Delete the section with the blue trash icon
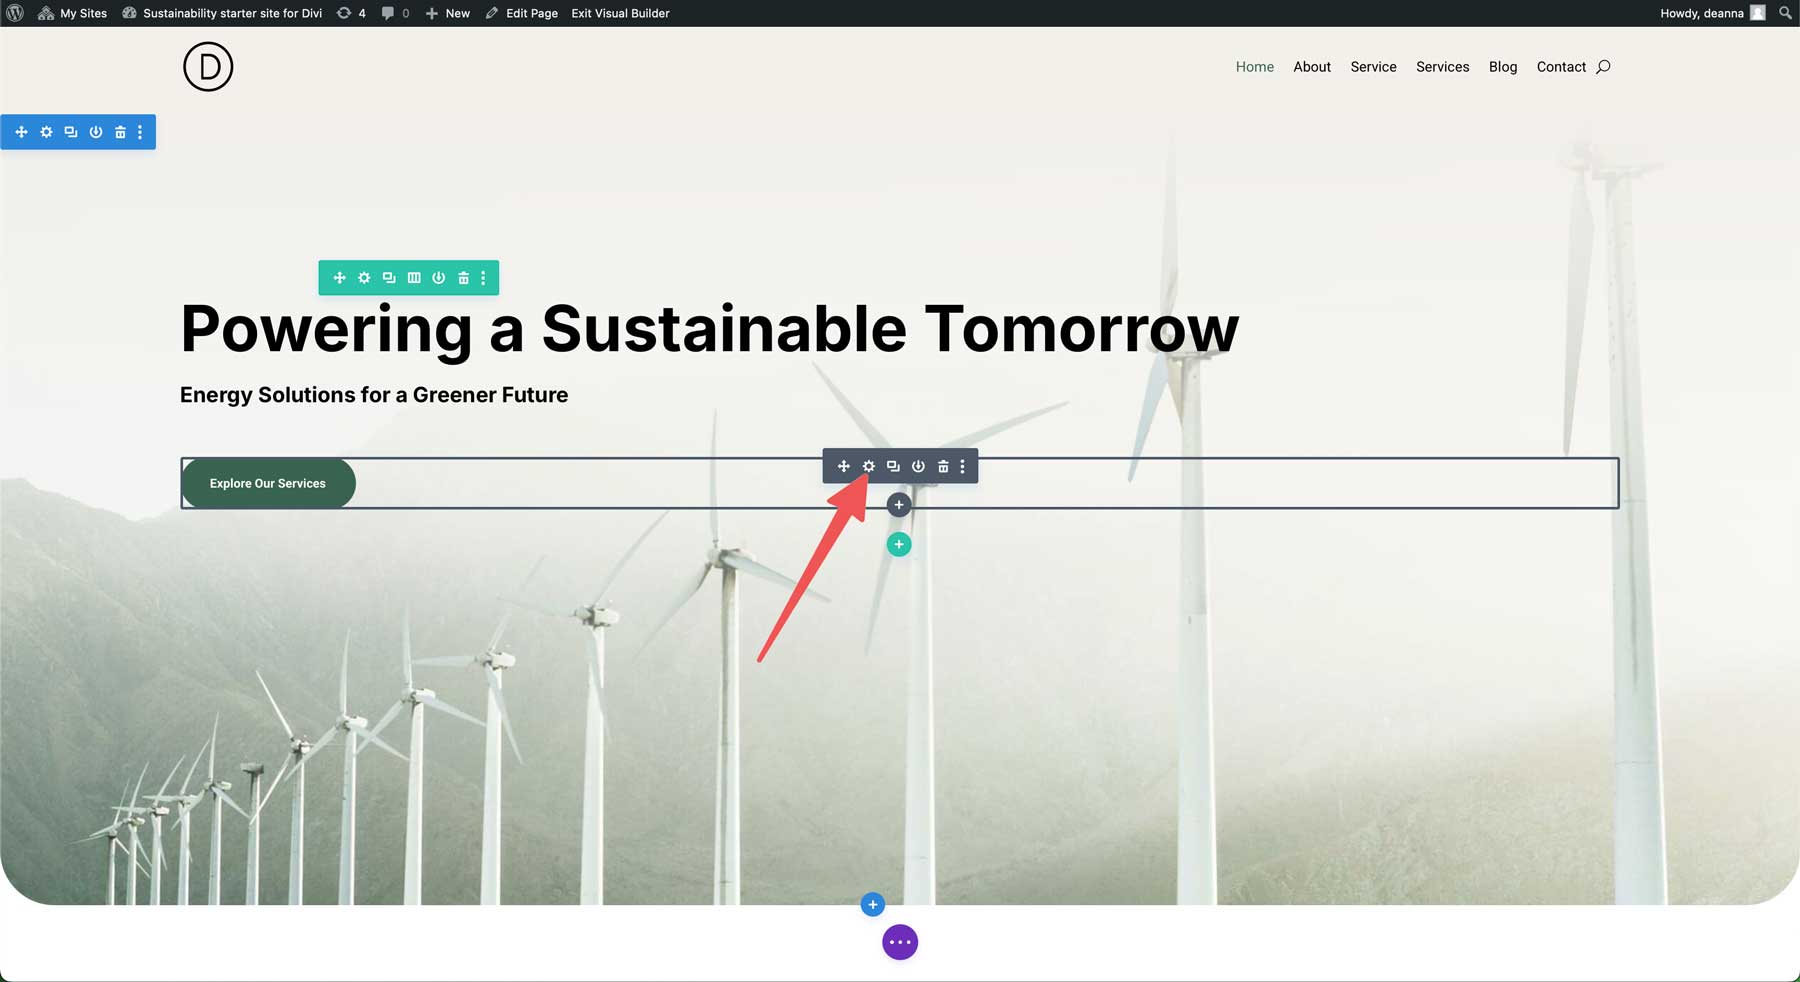1800x982 pixels. (119, 131)
